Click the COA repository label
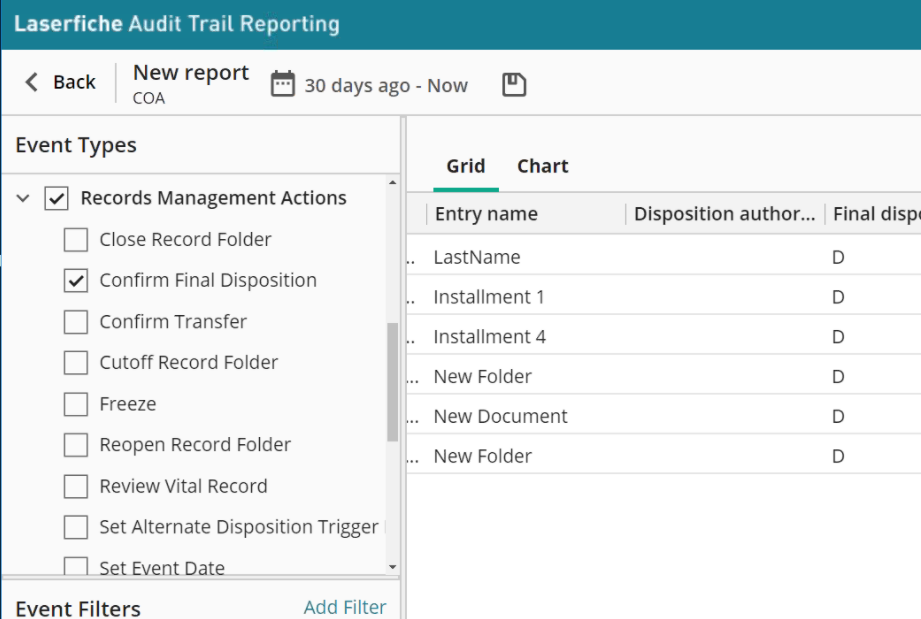 tap(149, 98)
